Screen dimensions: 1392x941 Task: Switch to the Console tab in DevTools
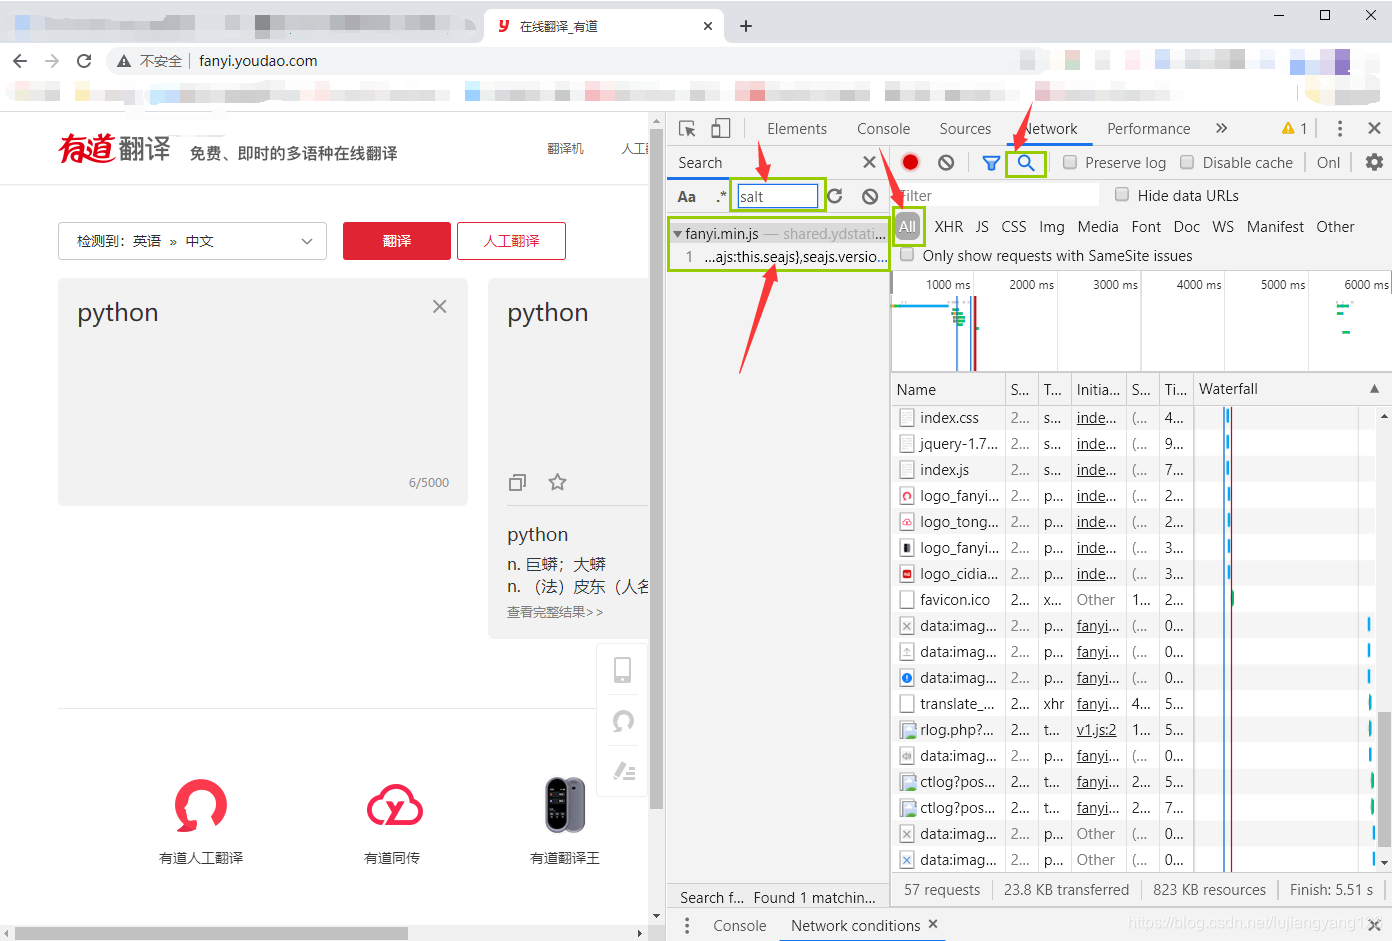click(883, 129)
